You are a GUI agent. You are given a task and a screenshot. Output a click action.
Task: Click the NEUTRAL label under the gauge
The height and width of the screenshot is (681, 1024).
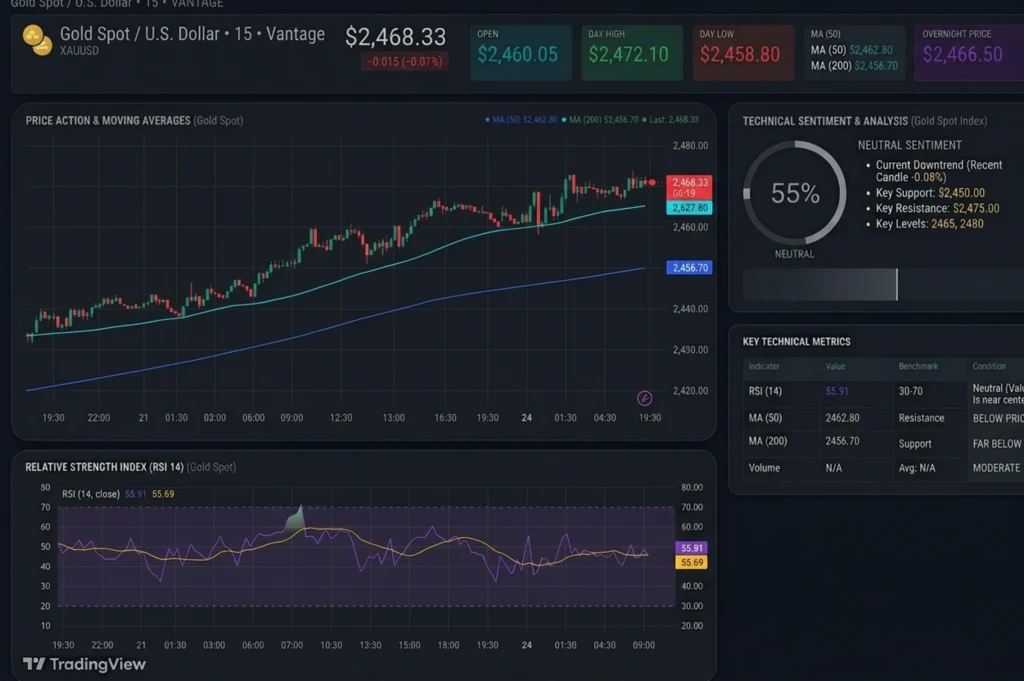click(x=794, y=254)
